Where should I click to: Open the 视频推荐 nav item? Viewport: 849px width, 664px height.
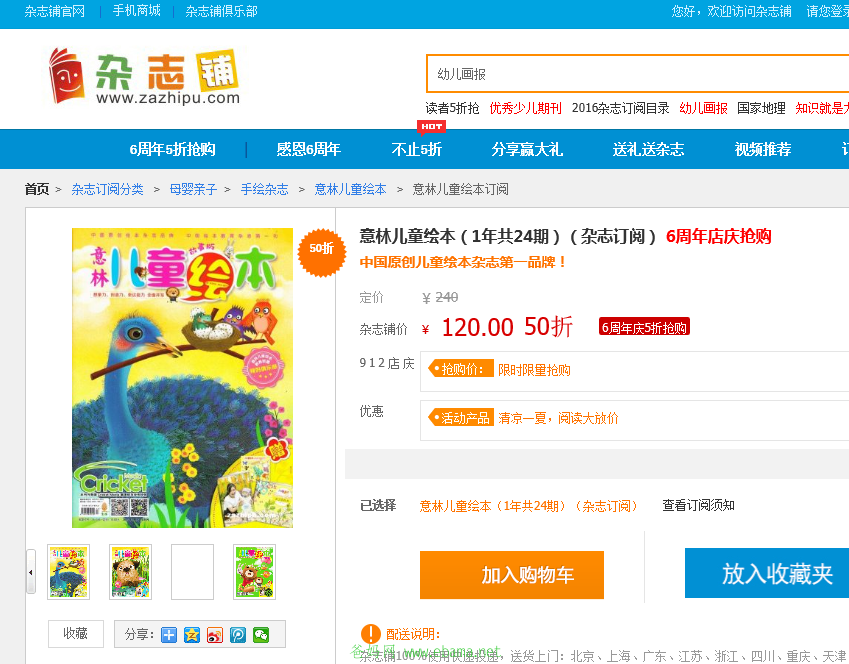click(x=762, y=149)
